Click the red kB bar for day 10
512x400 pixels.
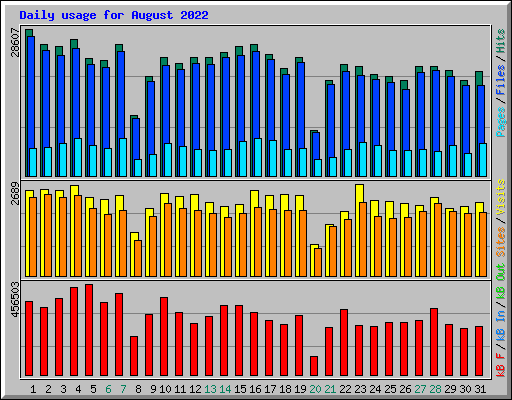164,337
